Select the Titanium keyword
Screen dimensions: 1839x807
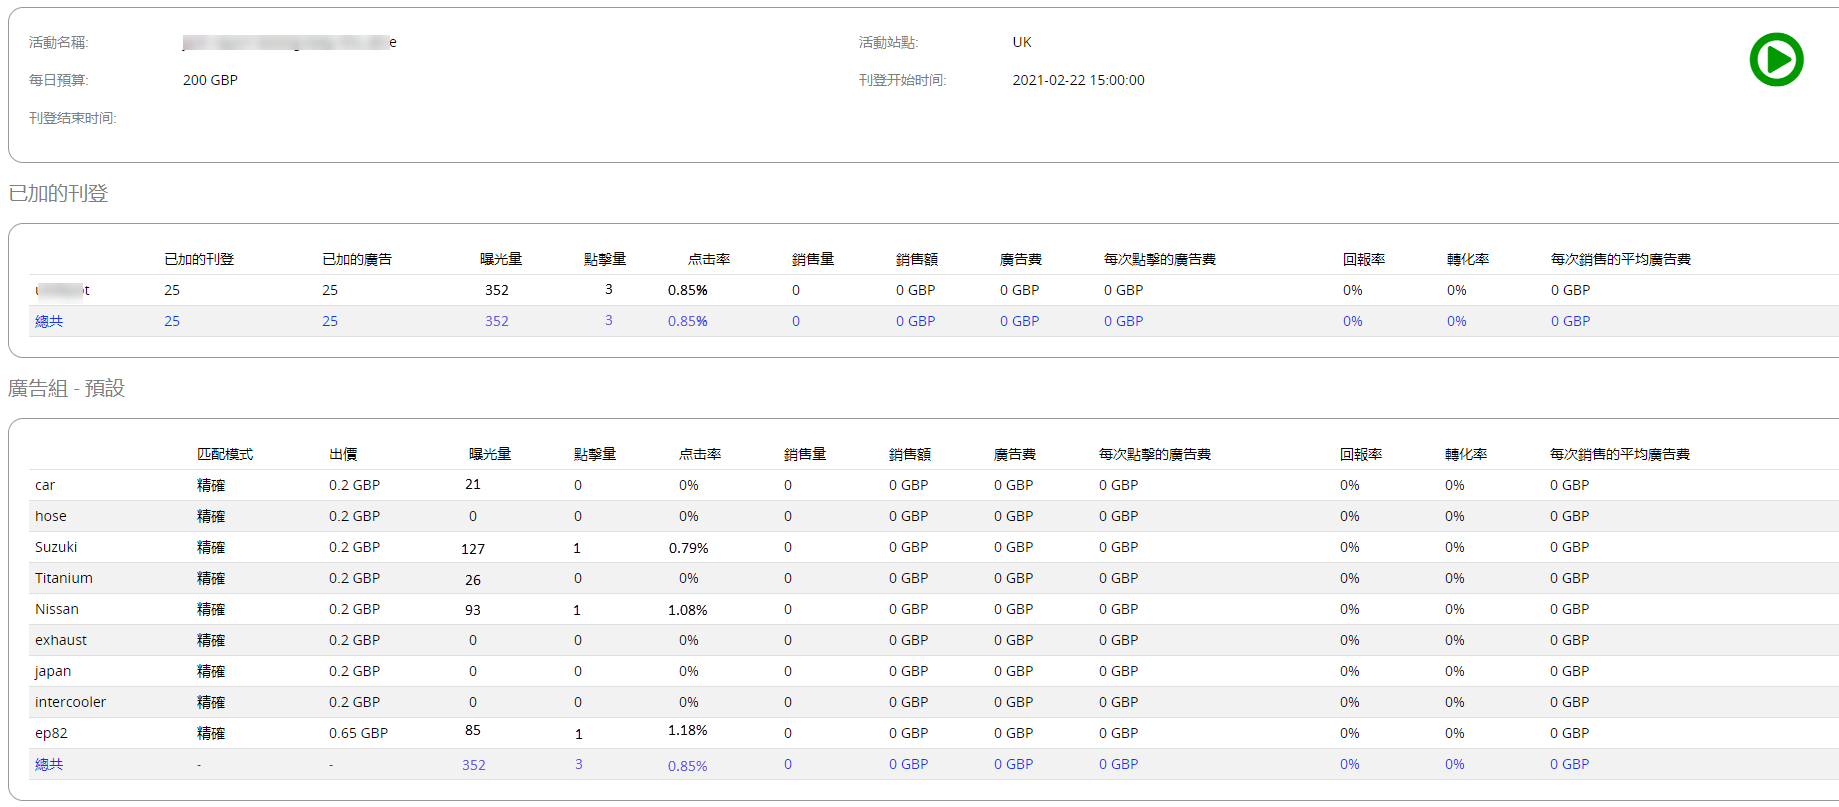pyautogui.click(x=64, y=578)
